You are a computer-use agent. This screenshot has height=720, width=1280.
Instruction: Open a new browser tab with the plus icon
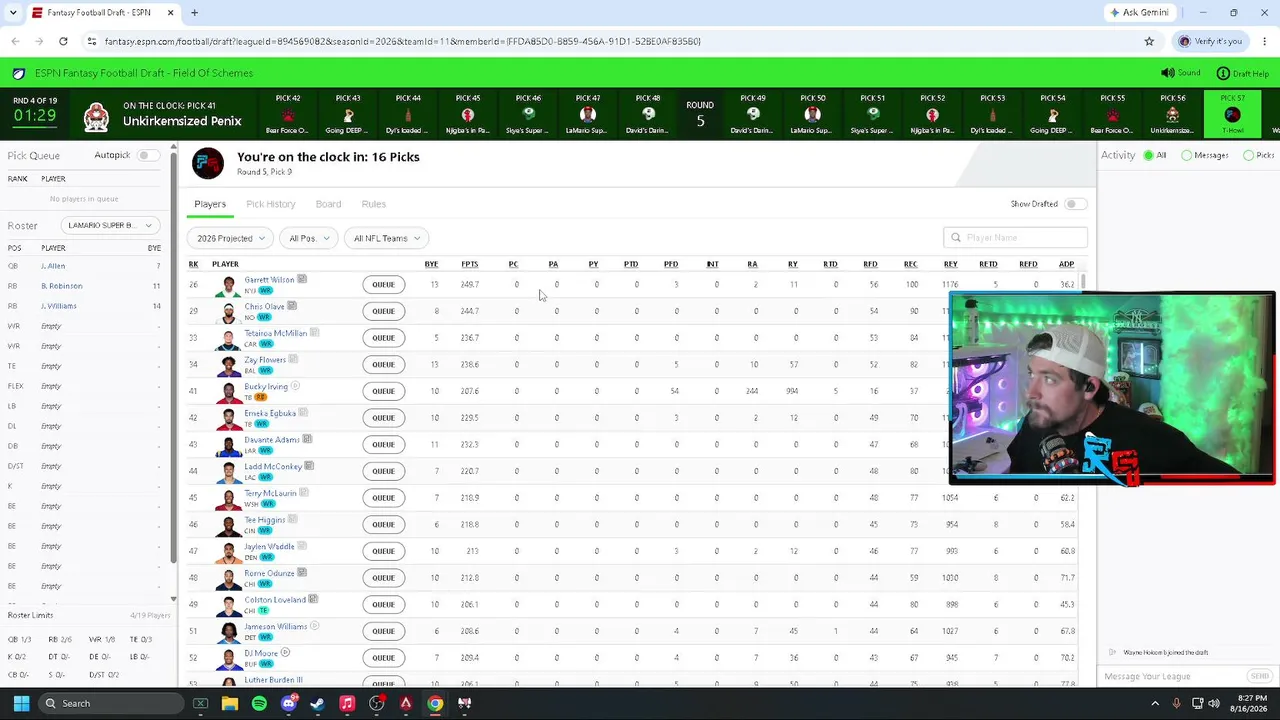click(194, 13)
